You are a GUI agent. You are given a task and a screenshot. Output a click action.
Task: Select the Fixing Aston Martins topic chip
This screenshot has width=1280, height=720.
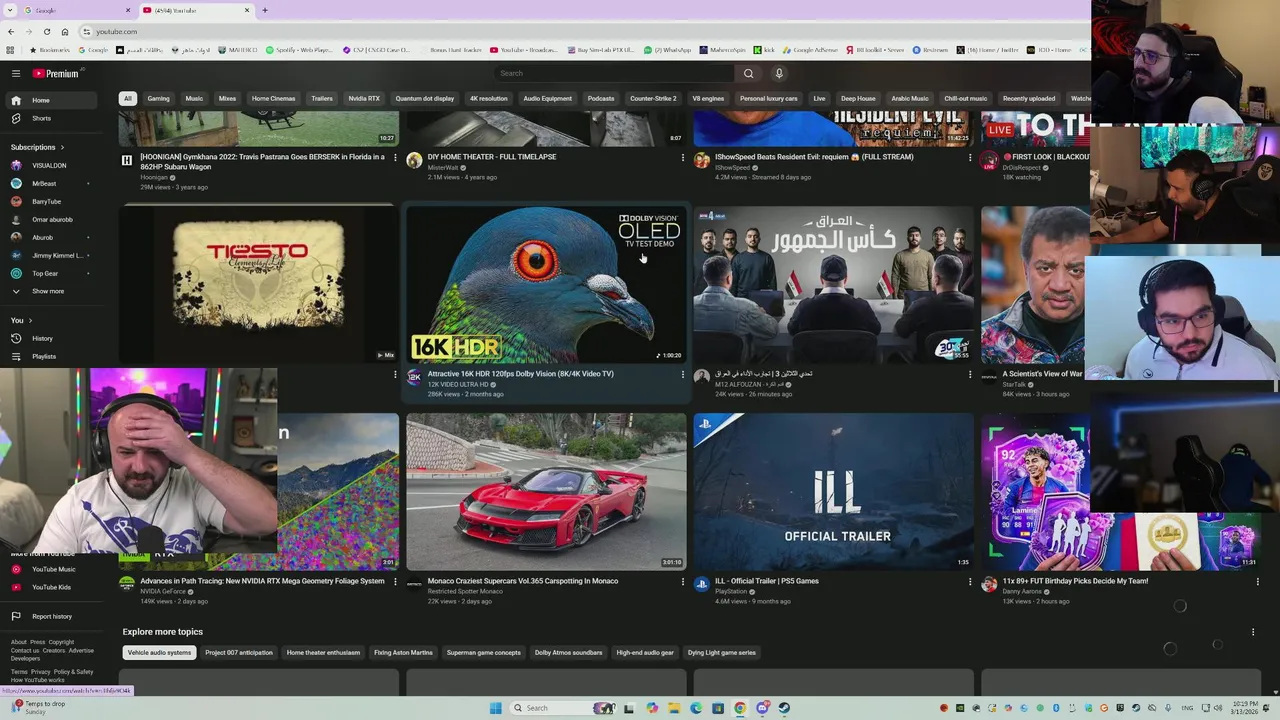(403, 652)
